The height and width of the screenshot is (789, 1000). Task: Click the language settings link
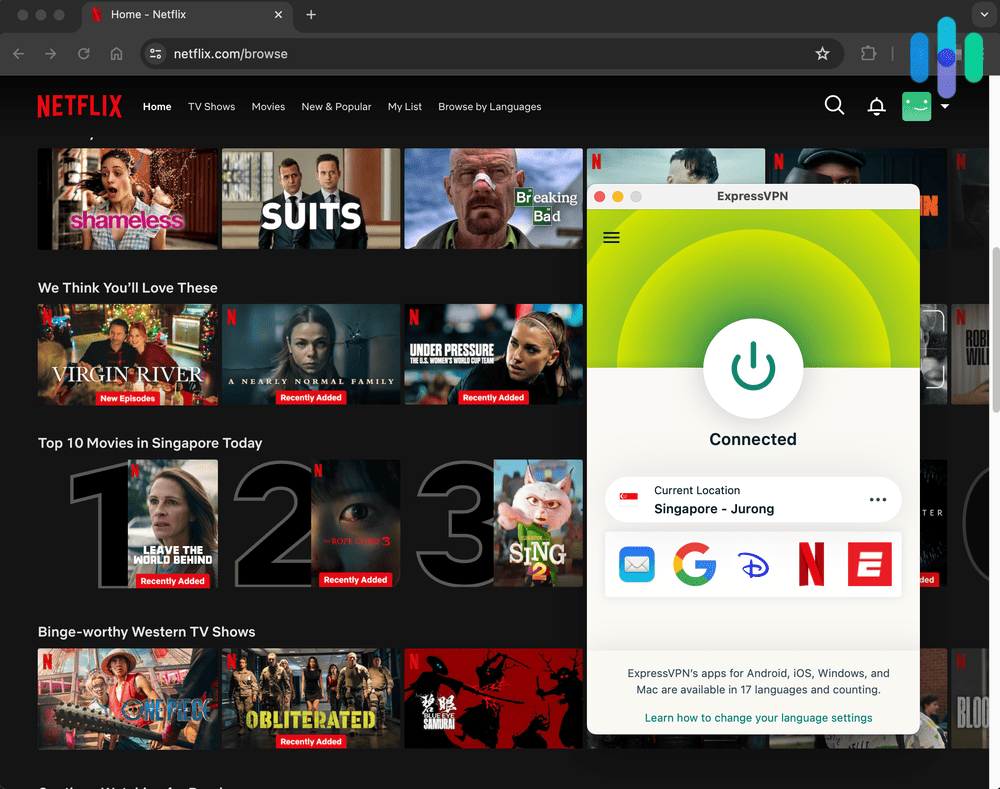[x=758, y=717]
